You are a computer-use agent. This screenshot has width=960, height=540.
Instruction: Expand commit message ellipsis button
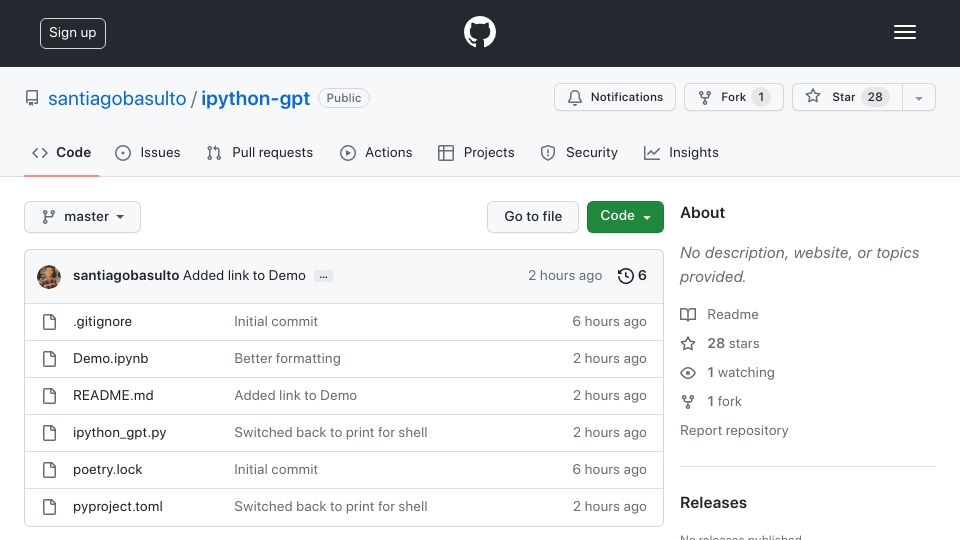click(323, 276)
